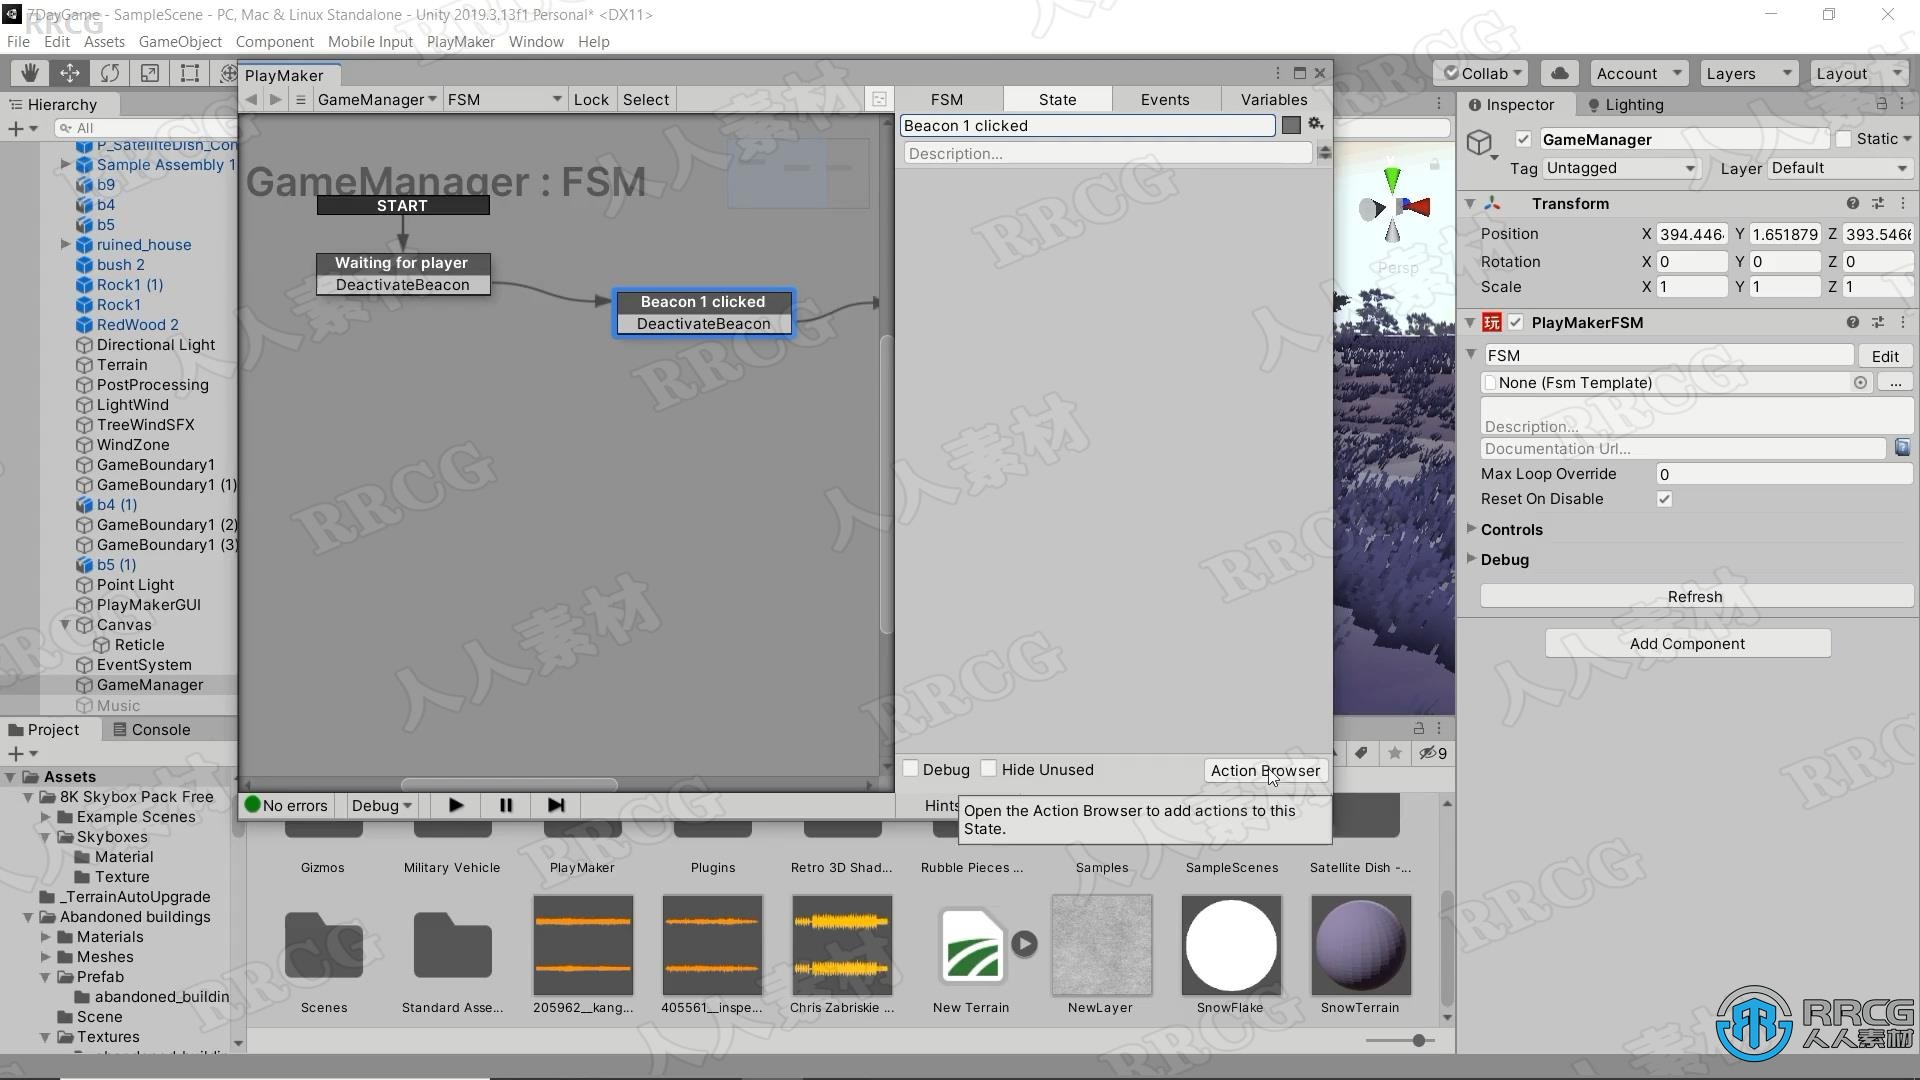Lock the Inspector panel
Viewport: 1920px width, 1080px height.
1881,104
